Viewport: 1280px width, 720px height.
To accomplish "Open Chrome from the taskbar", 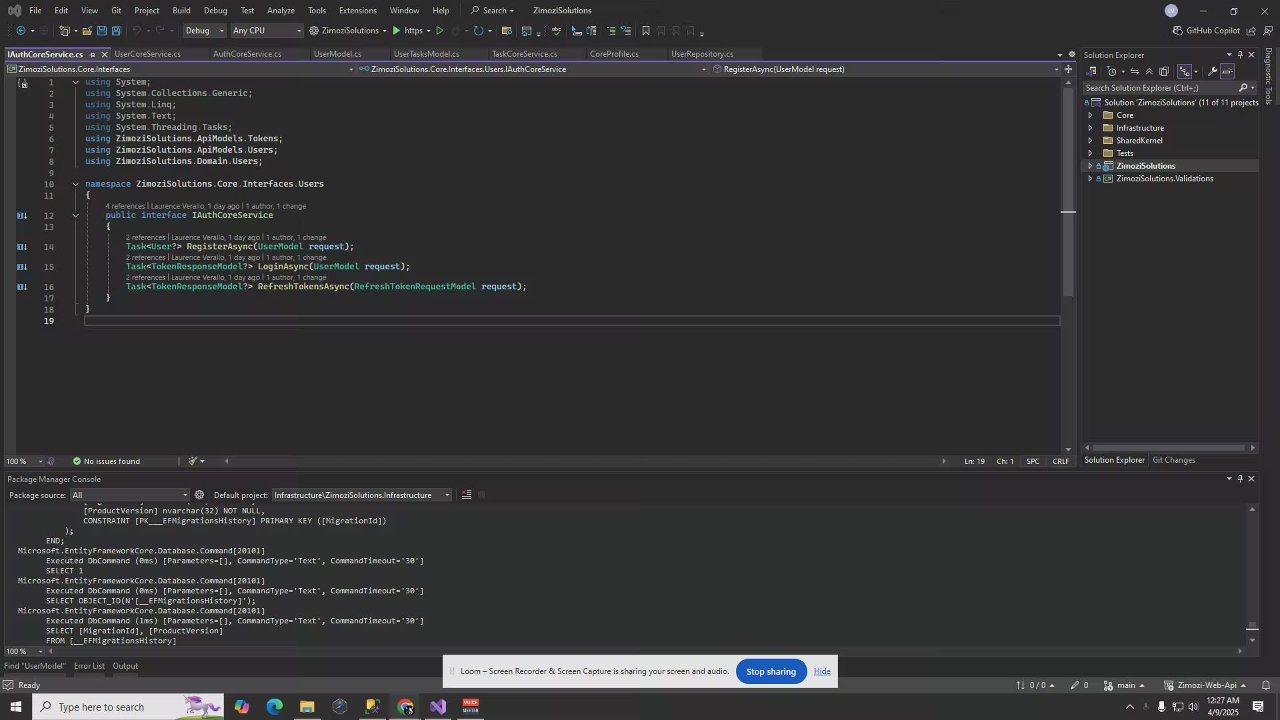I will (x=405, y=707).
